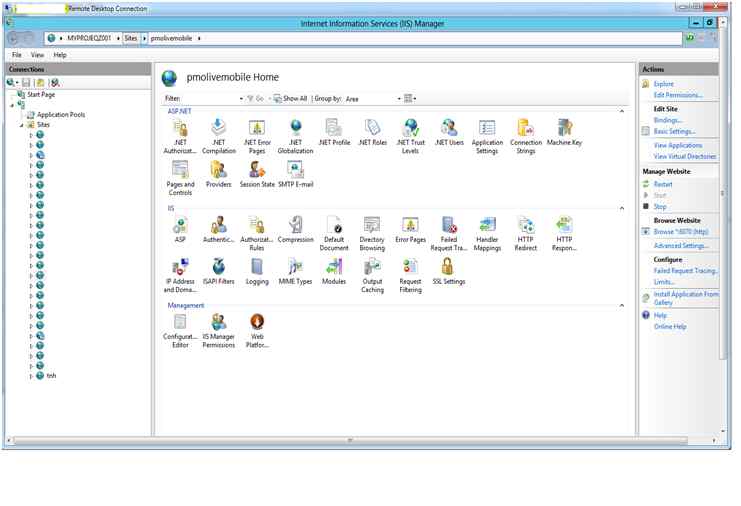
Task: Open IP Address and Domain Restrictions
Action: pos(180,275)
